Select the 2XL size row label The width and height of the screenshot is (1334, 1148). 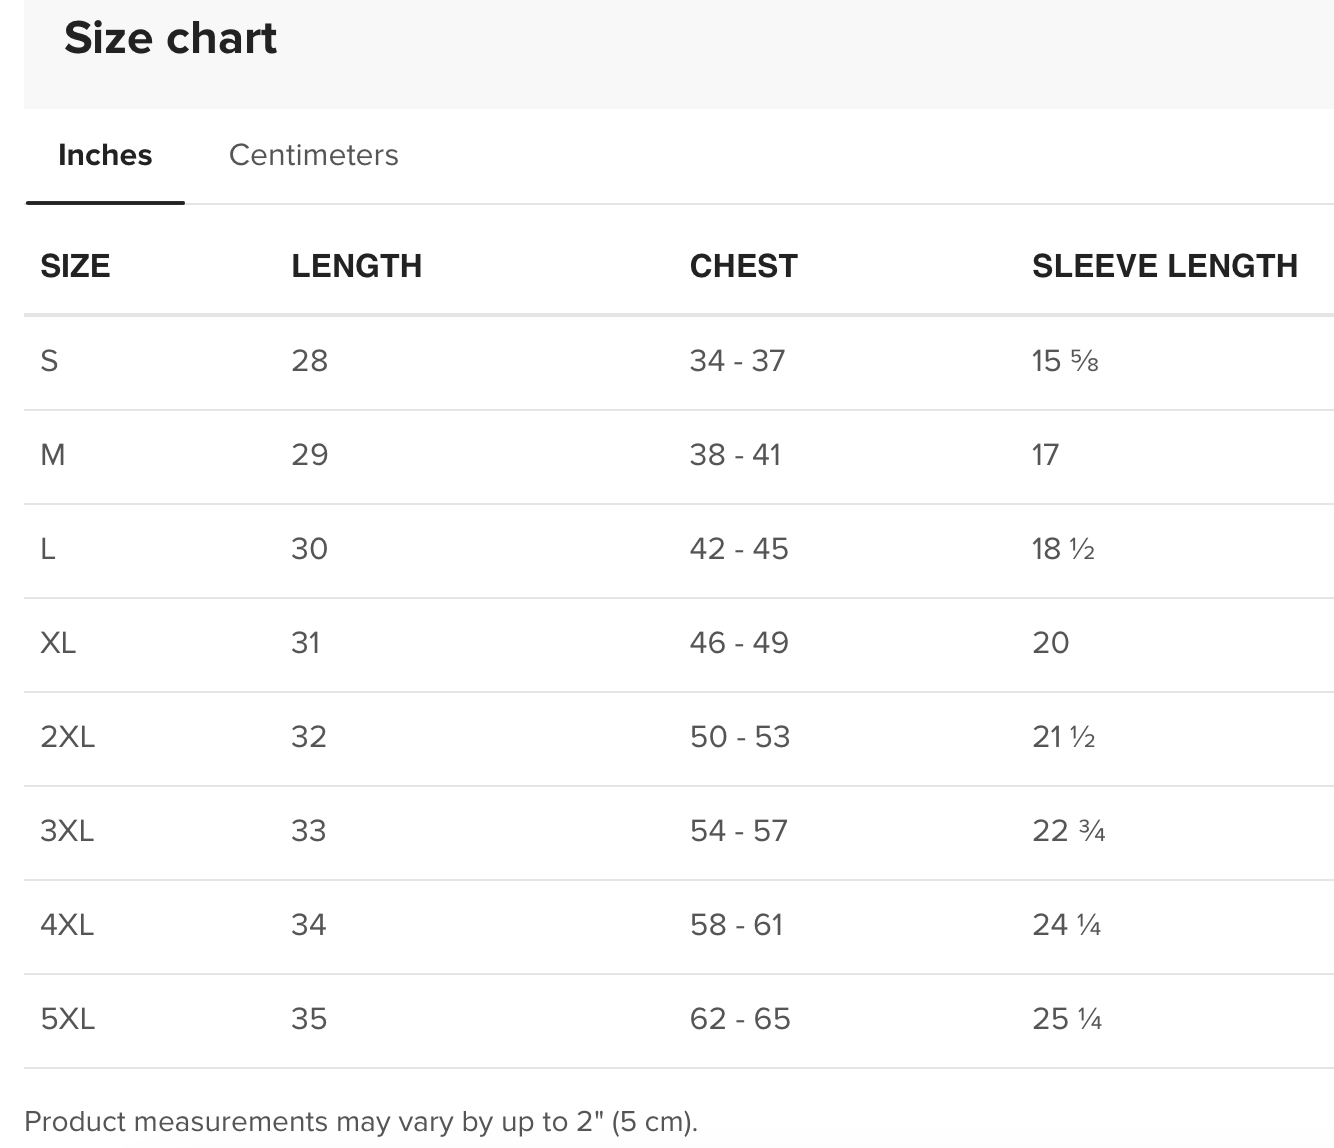67,737
